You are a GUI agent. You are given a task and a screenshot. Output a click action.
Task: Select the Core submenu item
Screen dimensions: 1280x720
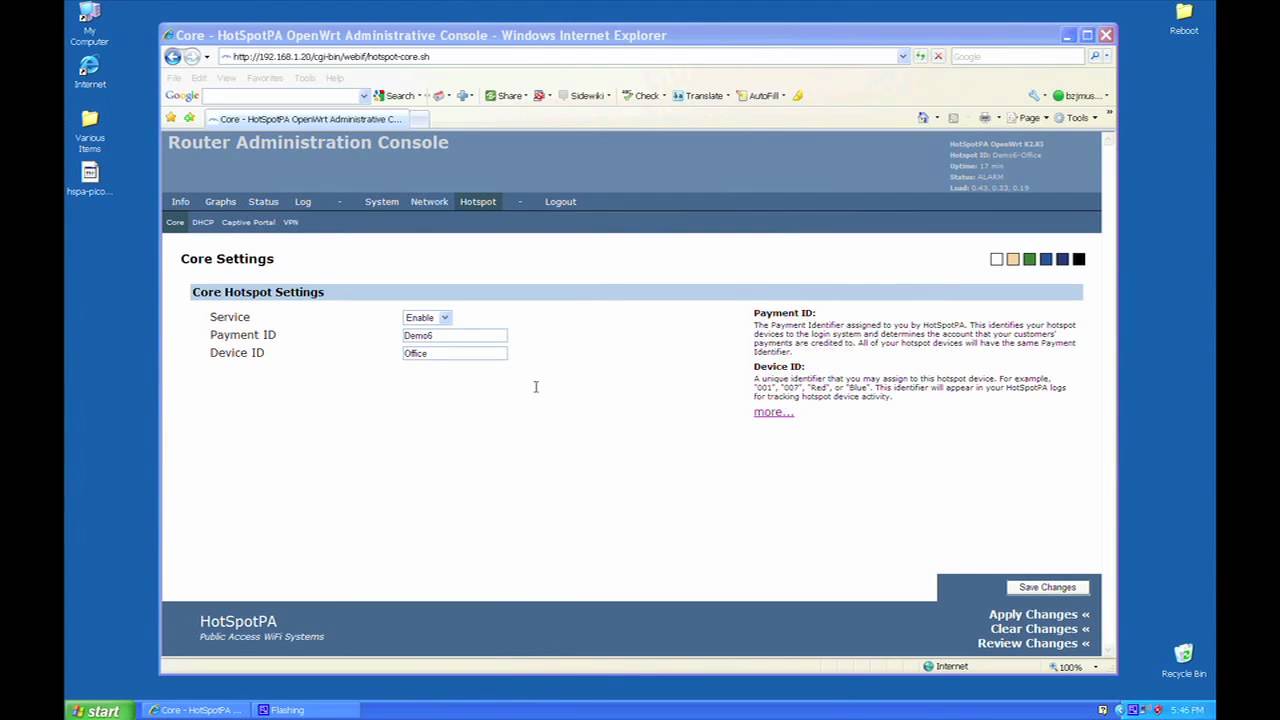[x=175, y=222]
